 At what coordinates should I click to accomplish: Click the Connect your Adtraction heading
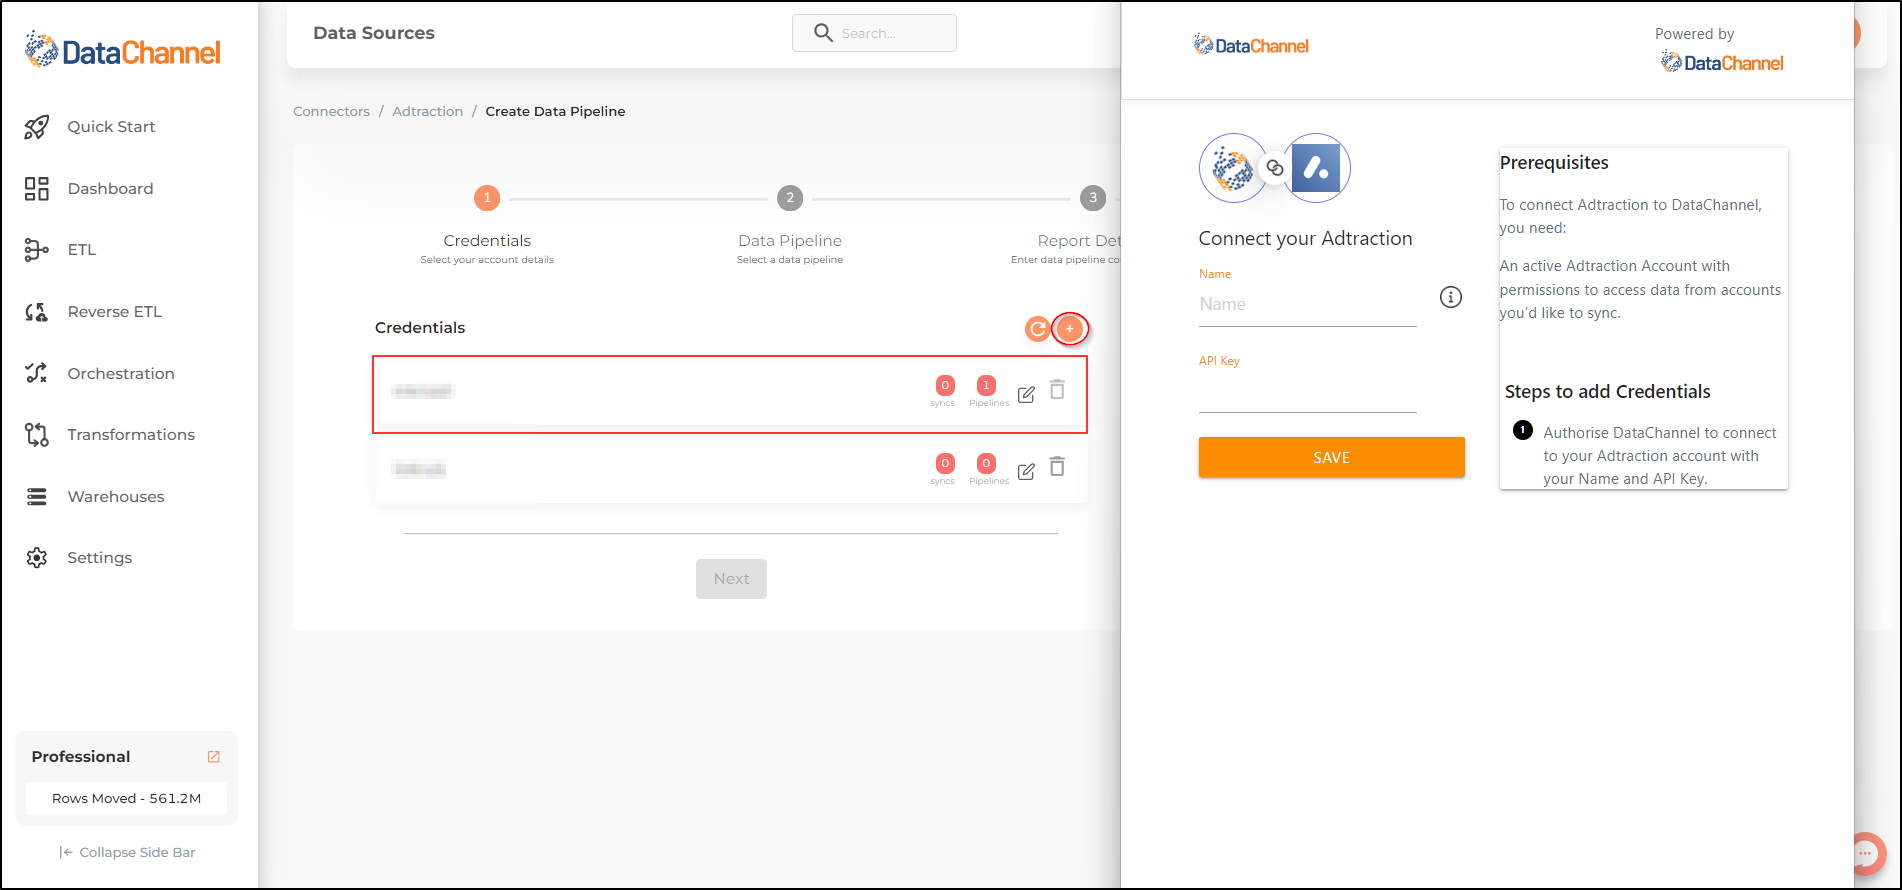(x=1305, y=238)
